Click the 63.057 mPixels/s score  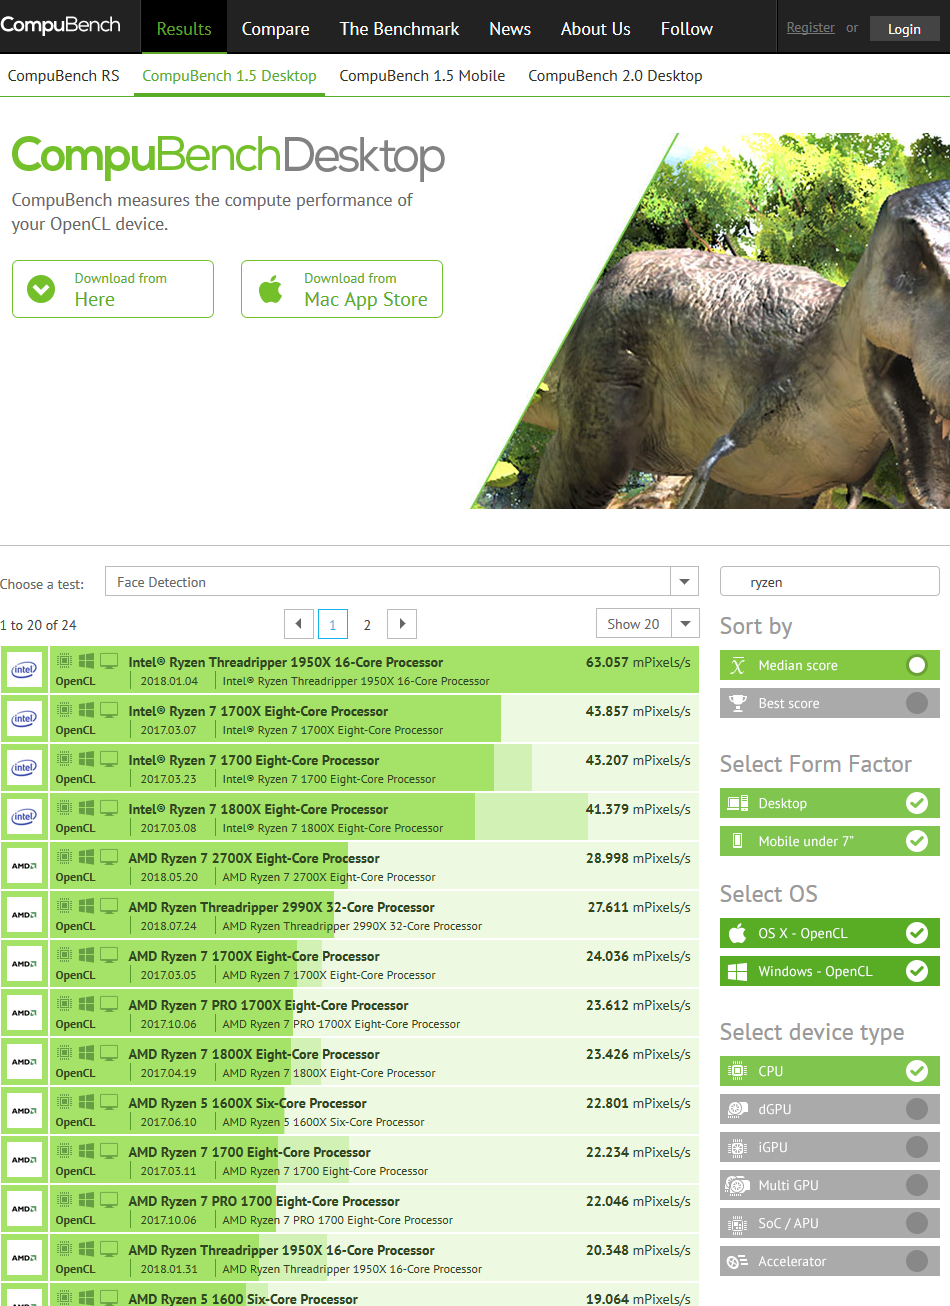click(638, 662)
